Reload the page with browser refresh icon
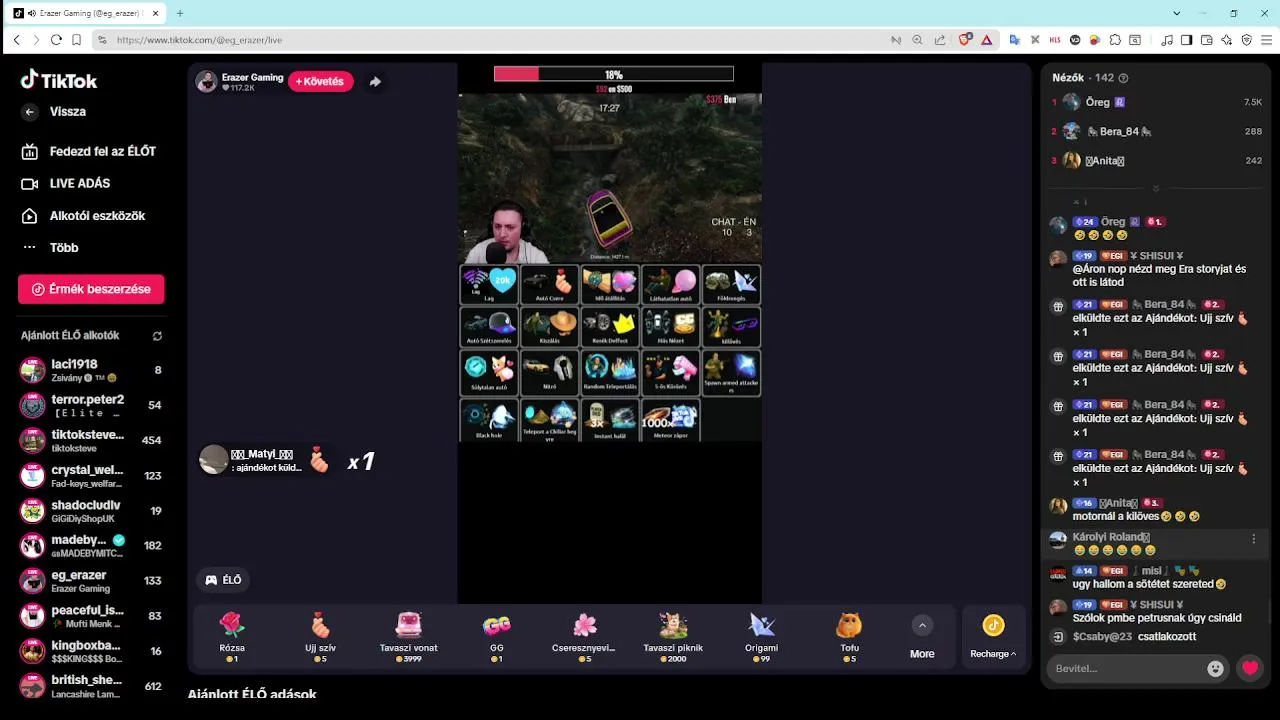 [56, 40]
